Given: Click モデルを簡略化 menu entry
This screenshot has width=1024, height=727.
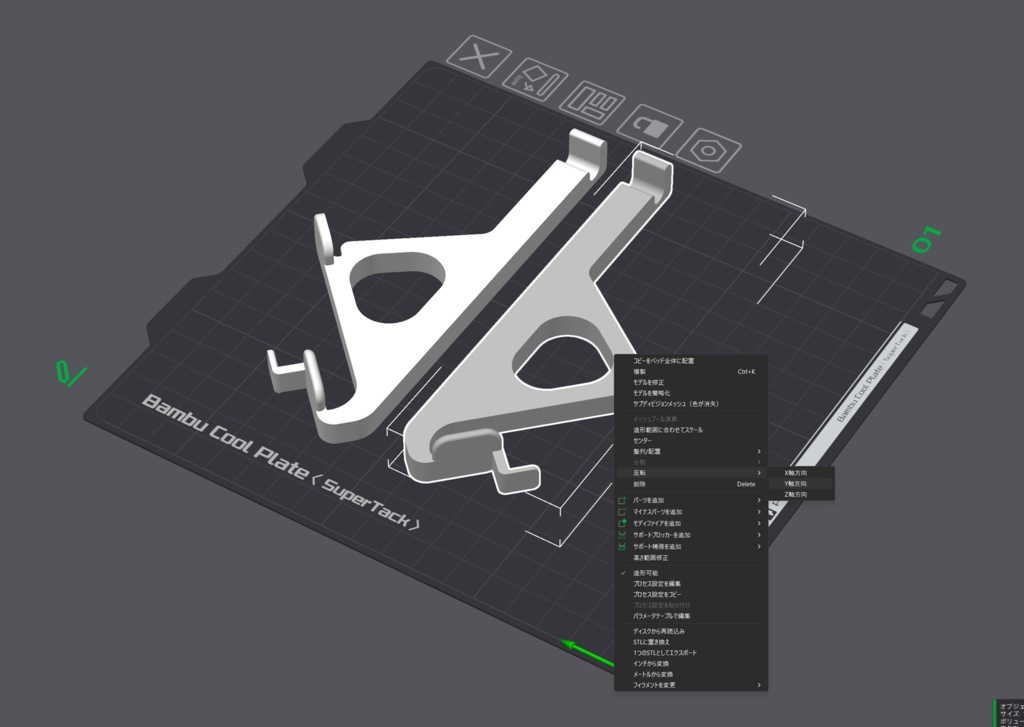Looking at the screenshot, I should (691, 393).
